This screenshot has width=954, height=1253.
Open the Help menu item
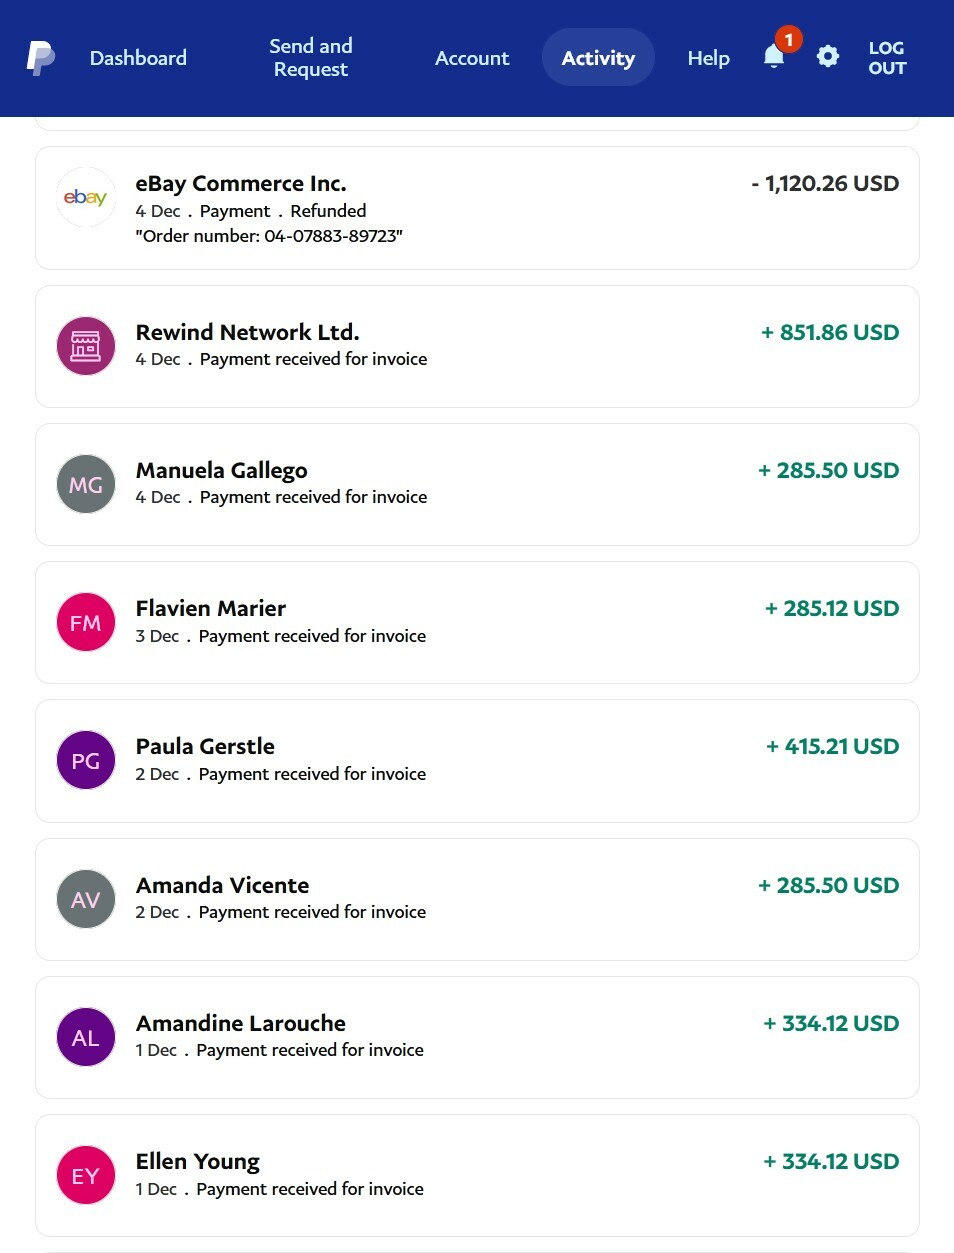coord(709,58)
